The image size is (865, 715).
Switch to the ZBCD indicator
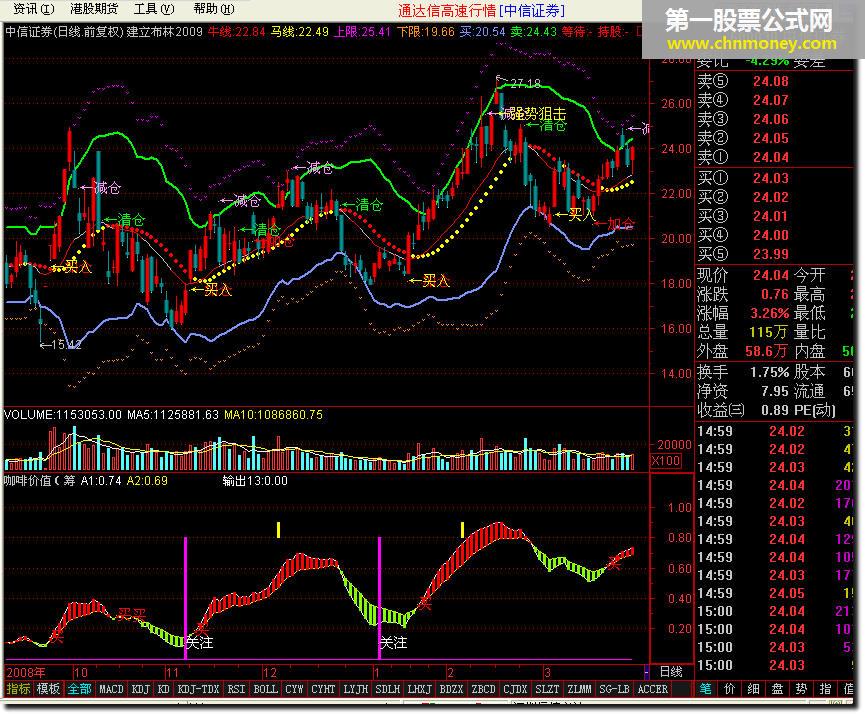click(x=483, y=689)
